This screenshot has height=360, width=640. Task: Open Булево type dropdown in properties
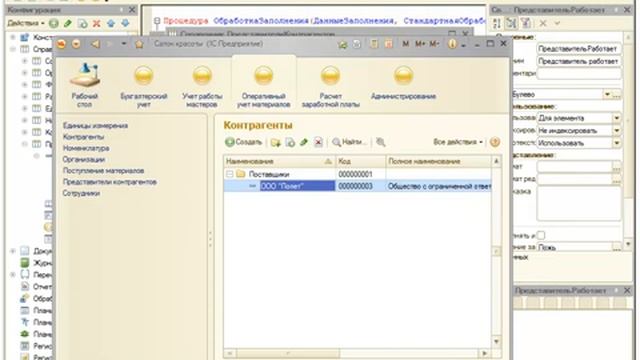point(607,95)
